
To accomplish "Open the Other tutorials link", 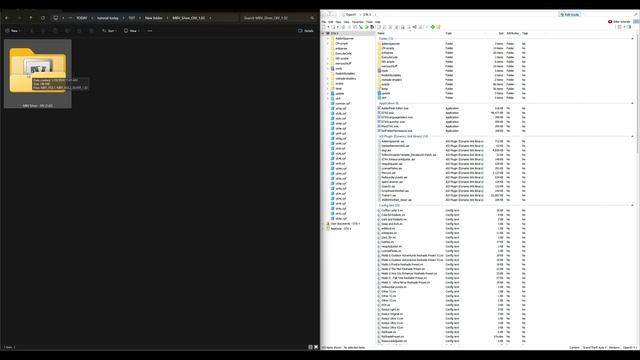I will (622, 22).
